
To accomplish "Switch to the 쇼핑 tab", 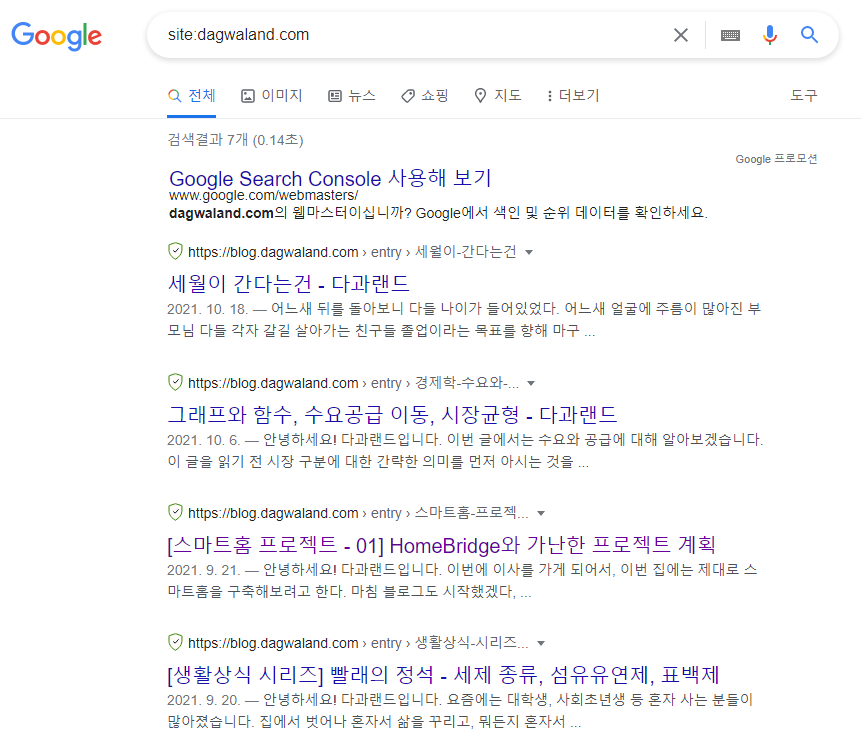I will pyautogui.click(x=425, y=96).
